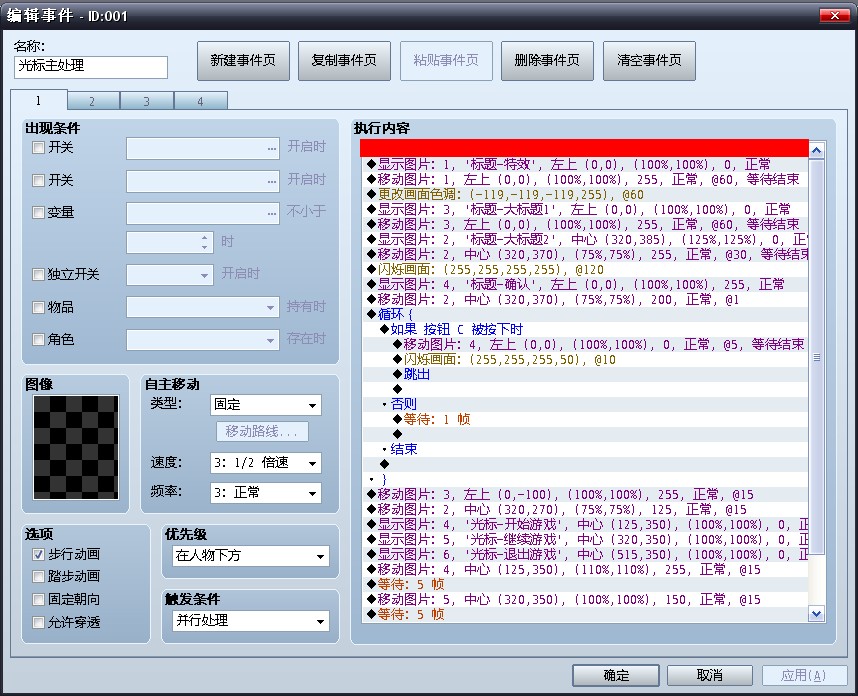Click the 确定 button

(616, 676)
